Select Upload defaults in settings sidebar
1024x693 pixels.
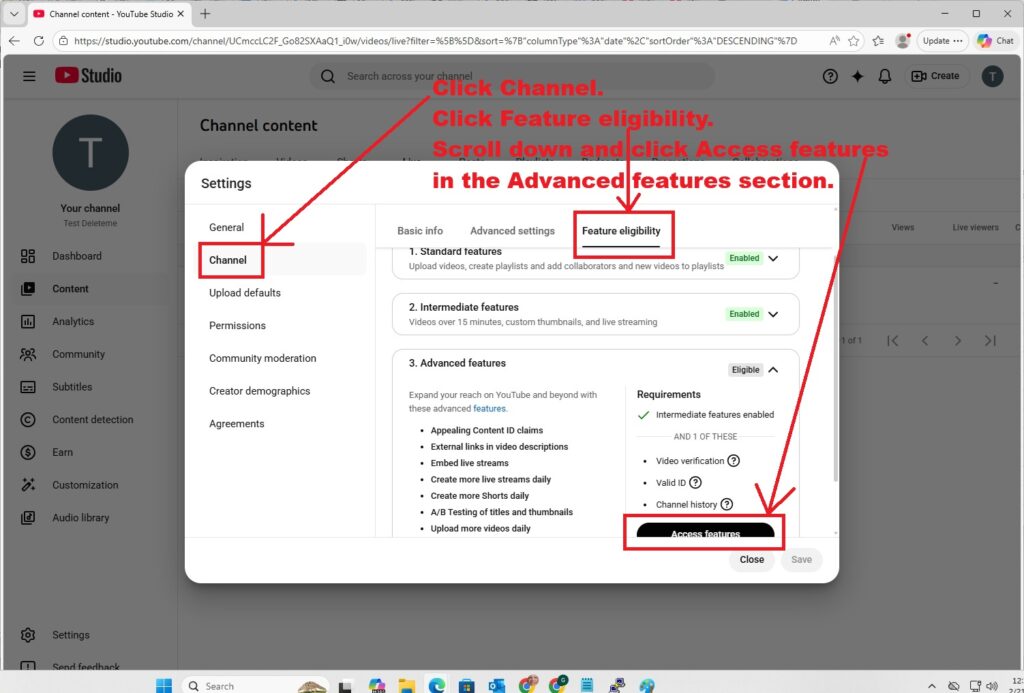(x=245, y=293)
